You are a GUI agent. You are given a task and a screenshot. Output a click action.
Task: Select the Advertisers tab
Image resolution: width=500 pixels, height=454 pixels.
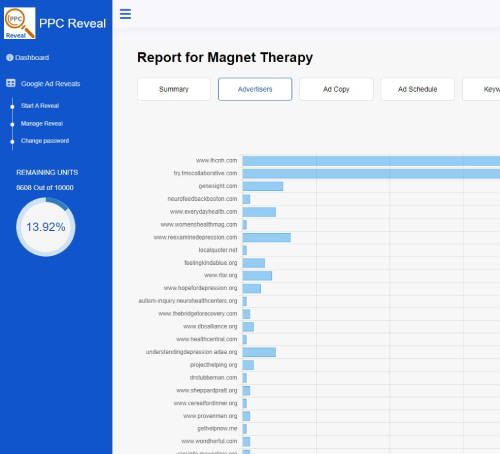click(x=255, y=89)
